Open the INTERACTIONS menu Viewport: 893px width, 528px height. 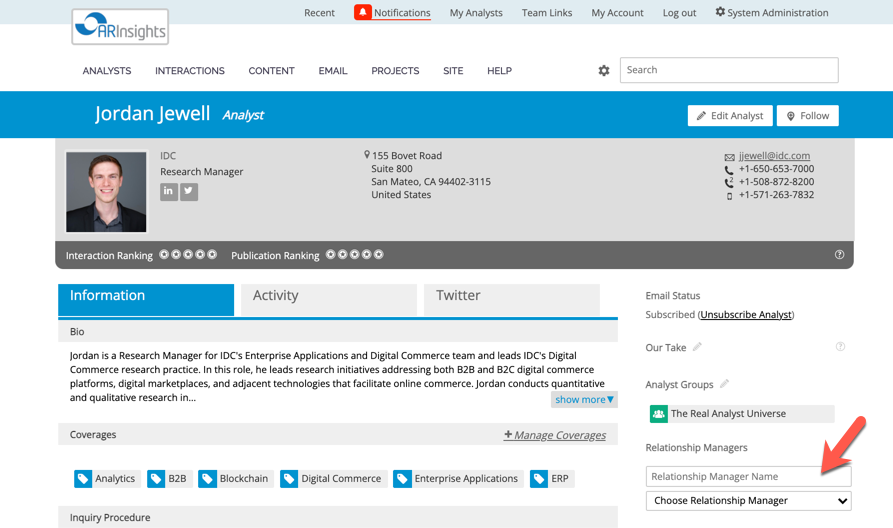[x=190, y=71]
